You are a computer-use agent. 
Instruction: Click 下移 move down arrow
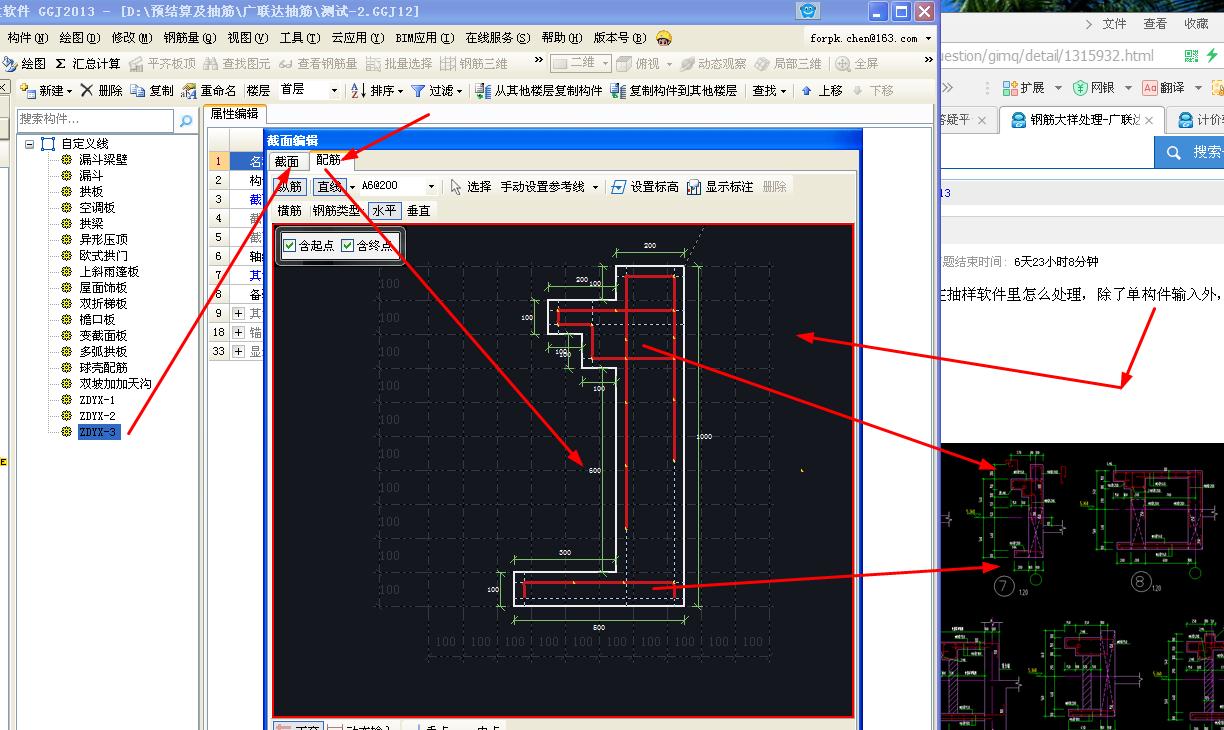point(873,90)
